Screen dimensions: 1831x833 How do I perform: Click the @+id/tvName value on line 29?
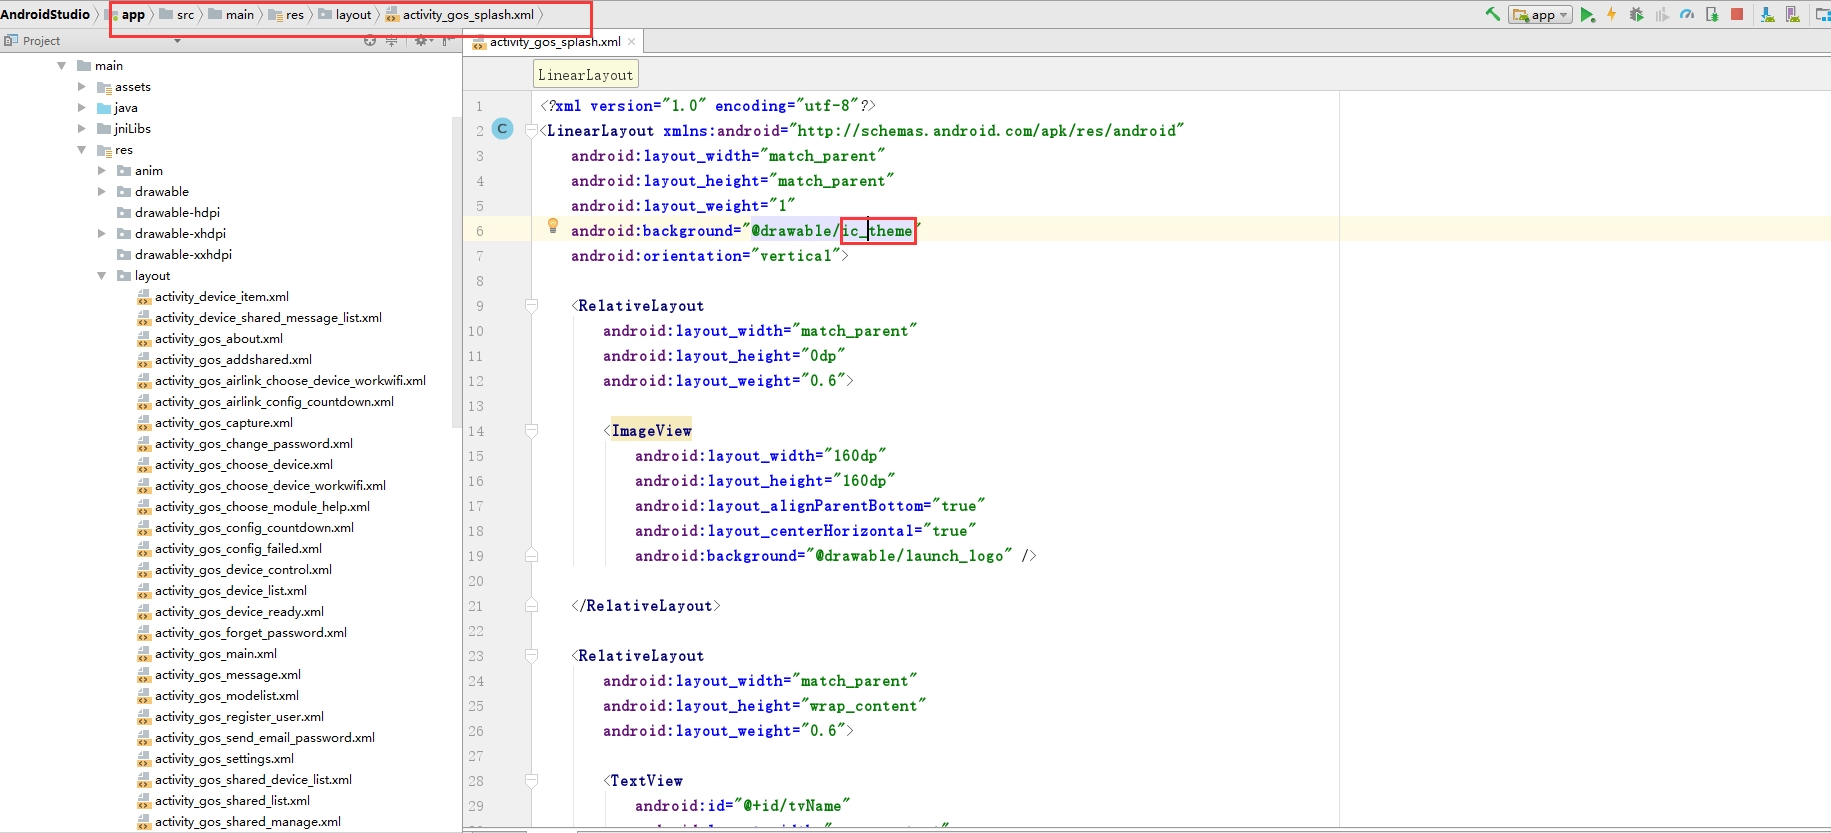[792, 806]
